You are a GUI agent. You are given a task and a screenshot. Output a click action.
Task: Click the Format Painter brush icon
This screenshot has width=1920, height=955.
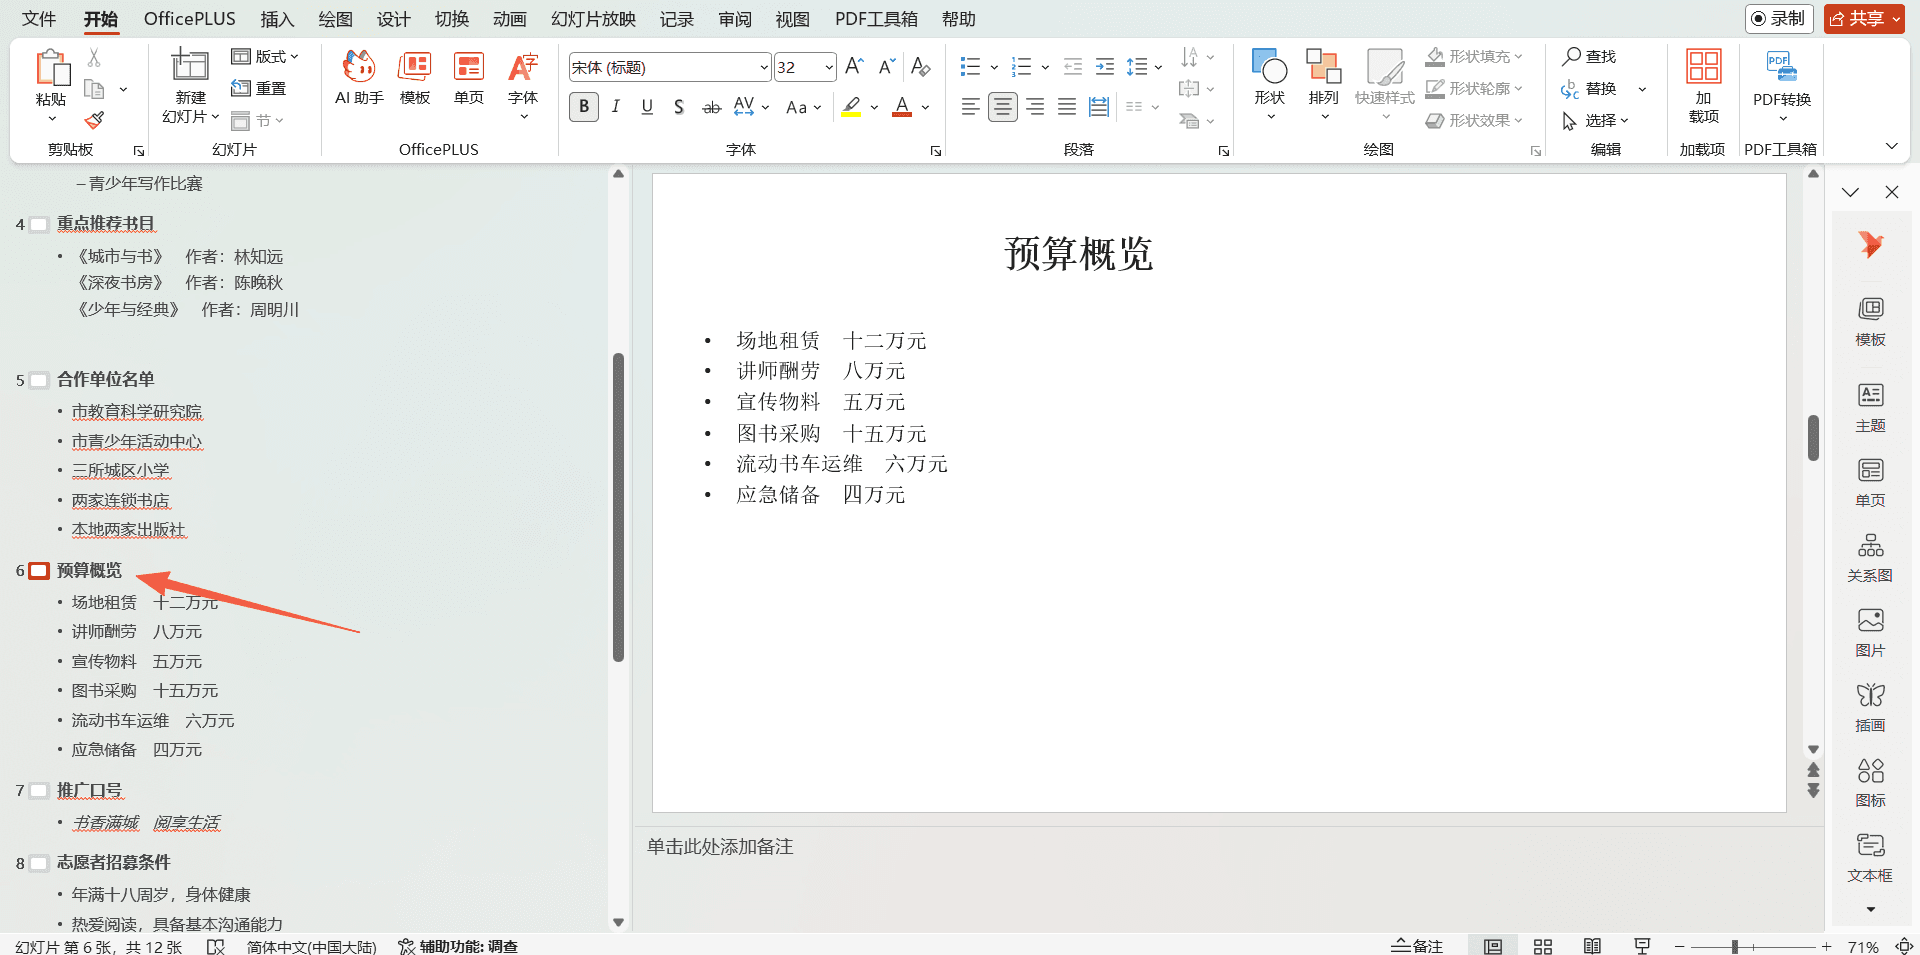coord(94,121)
